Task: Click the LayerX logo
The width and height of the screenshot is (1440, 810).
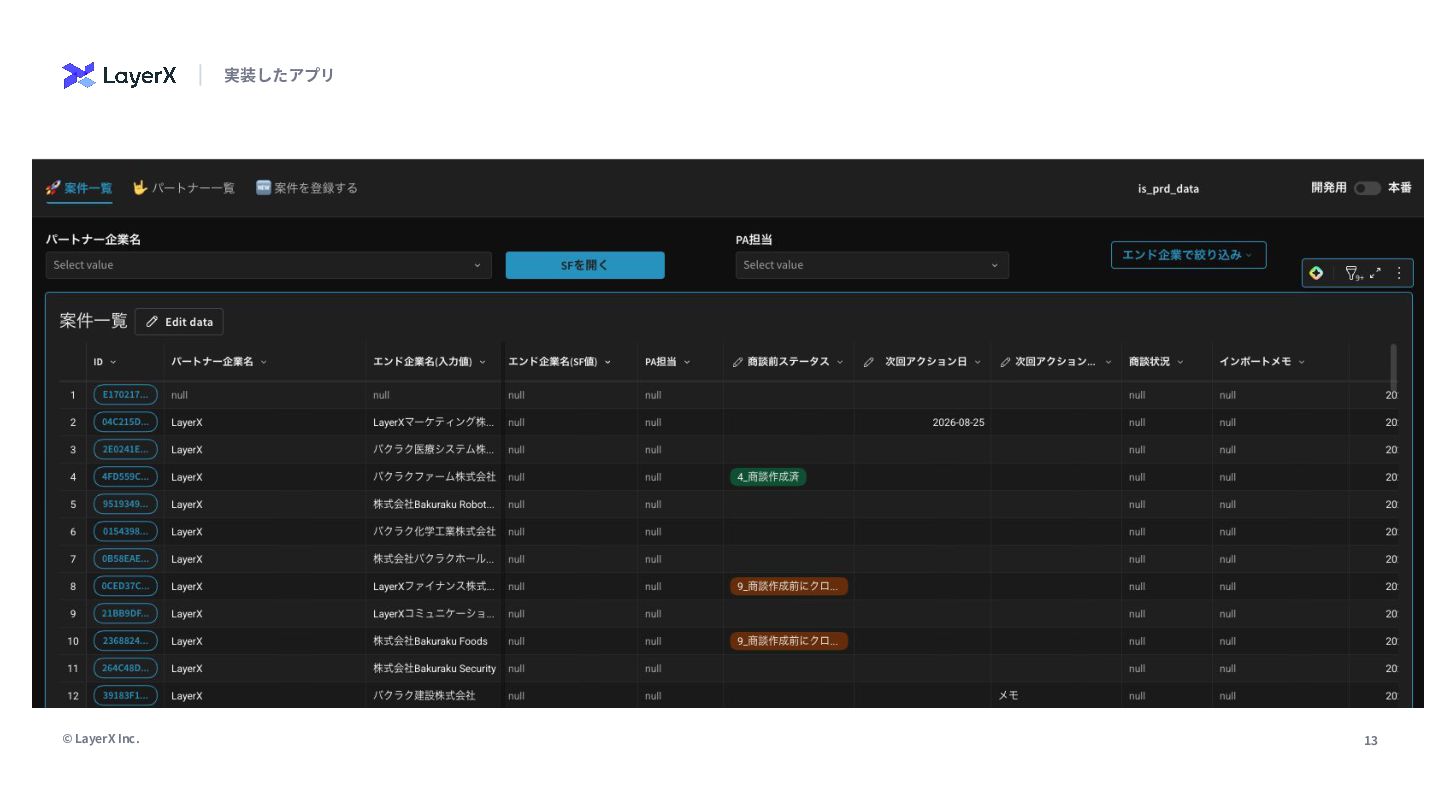Action: point(119,75)
